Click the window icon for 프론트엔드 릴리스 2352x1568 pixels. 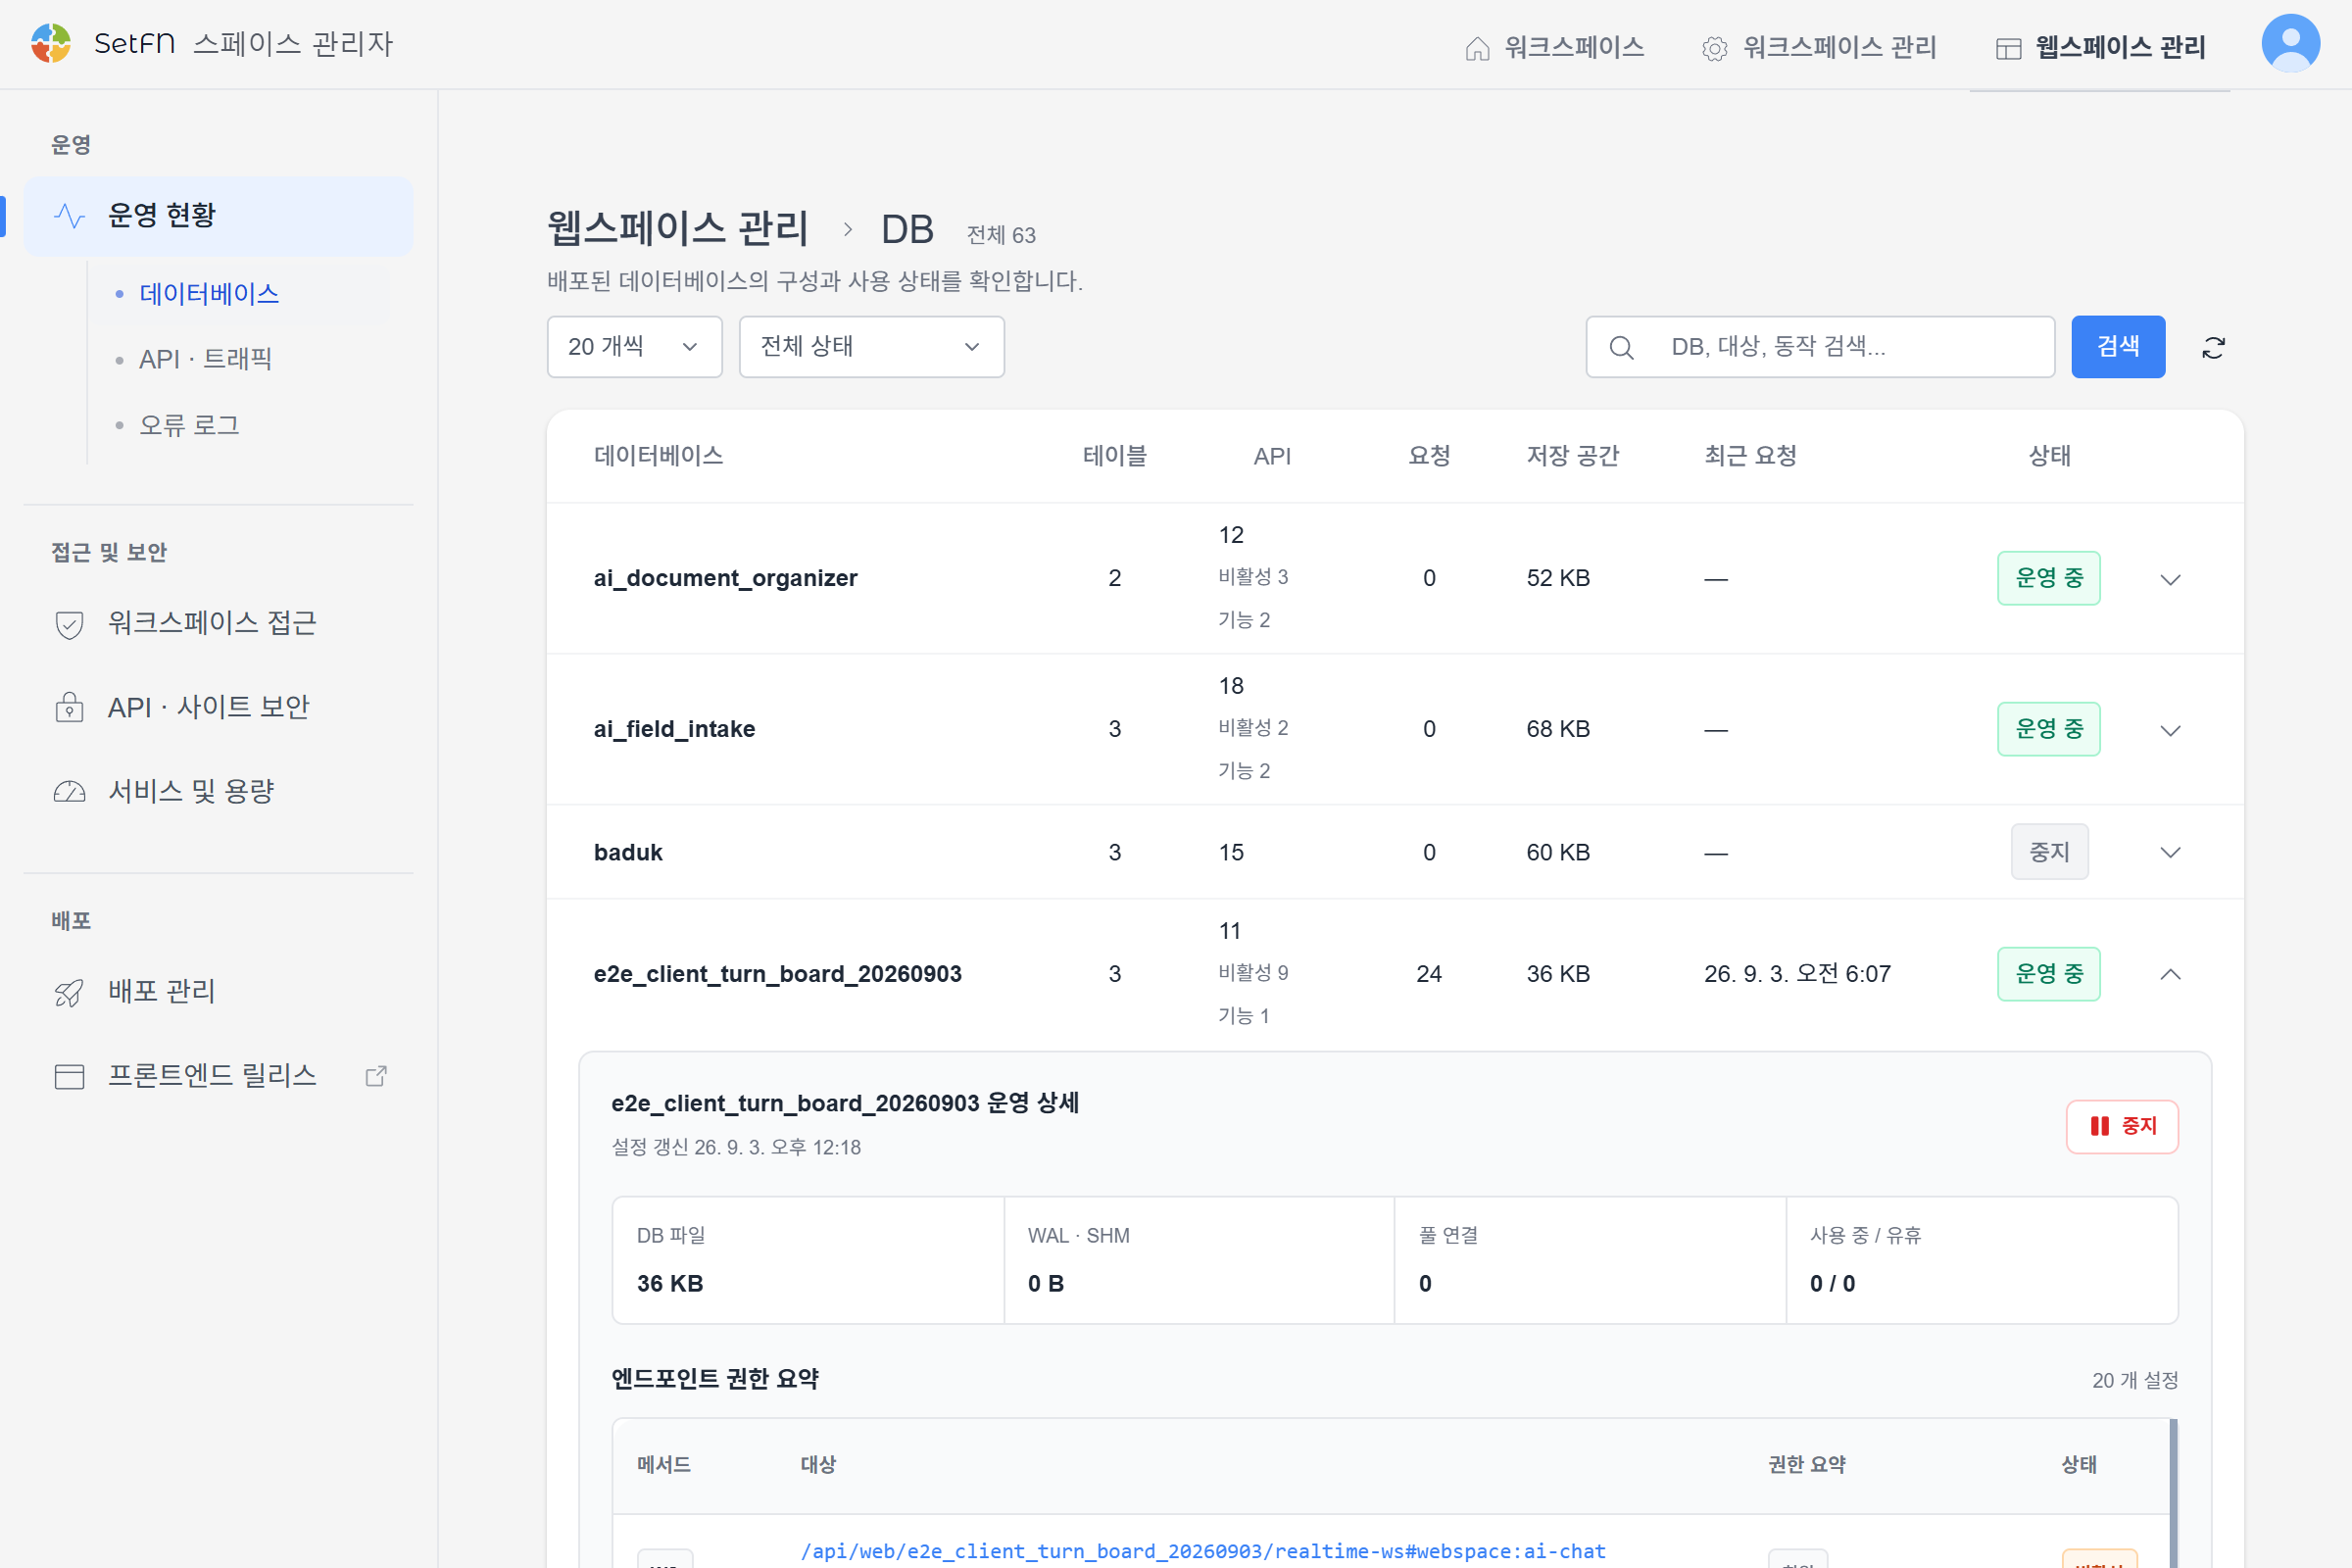tap(69, 1076)
